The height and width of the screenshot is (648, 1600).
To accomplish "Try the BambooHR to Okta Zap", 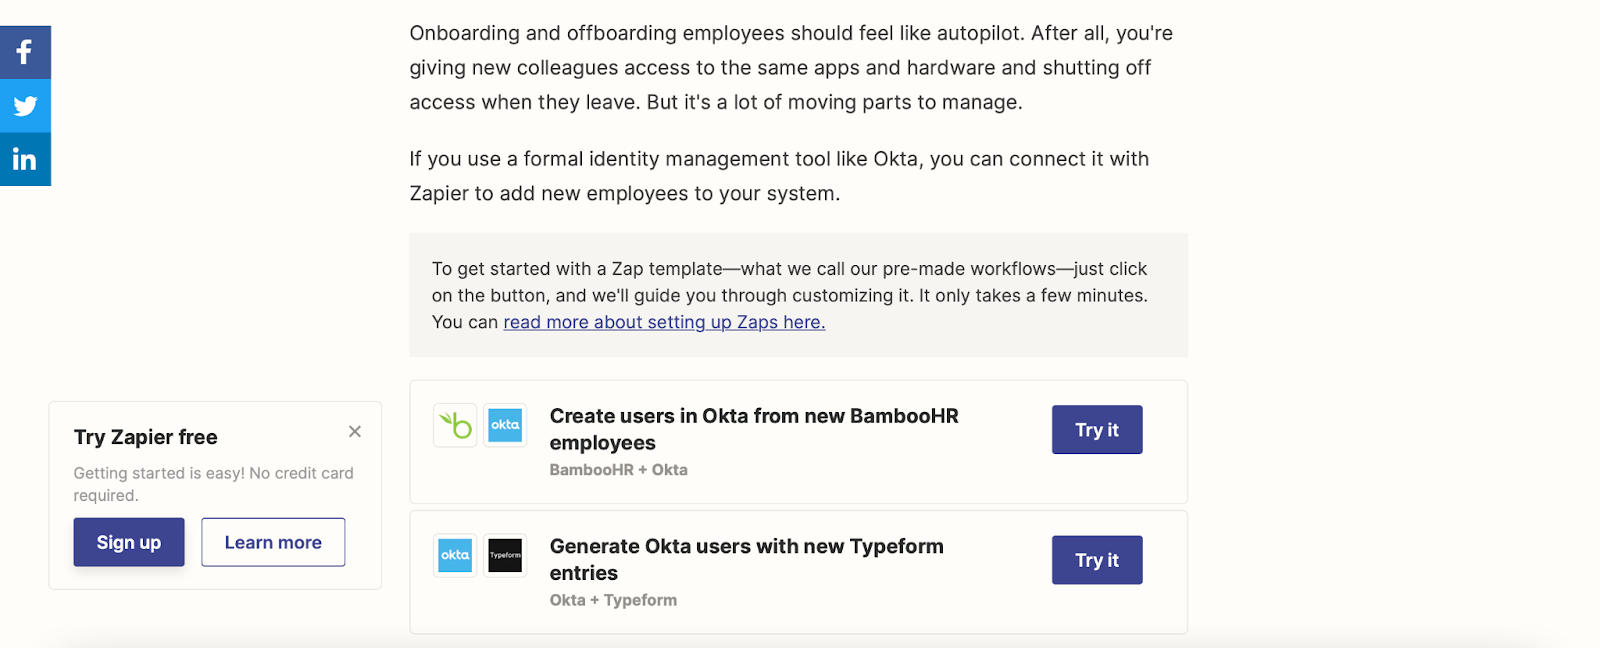I will click(1096, 430).
